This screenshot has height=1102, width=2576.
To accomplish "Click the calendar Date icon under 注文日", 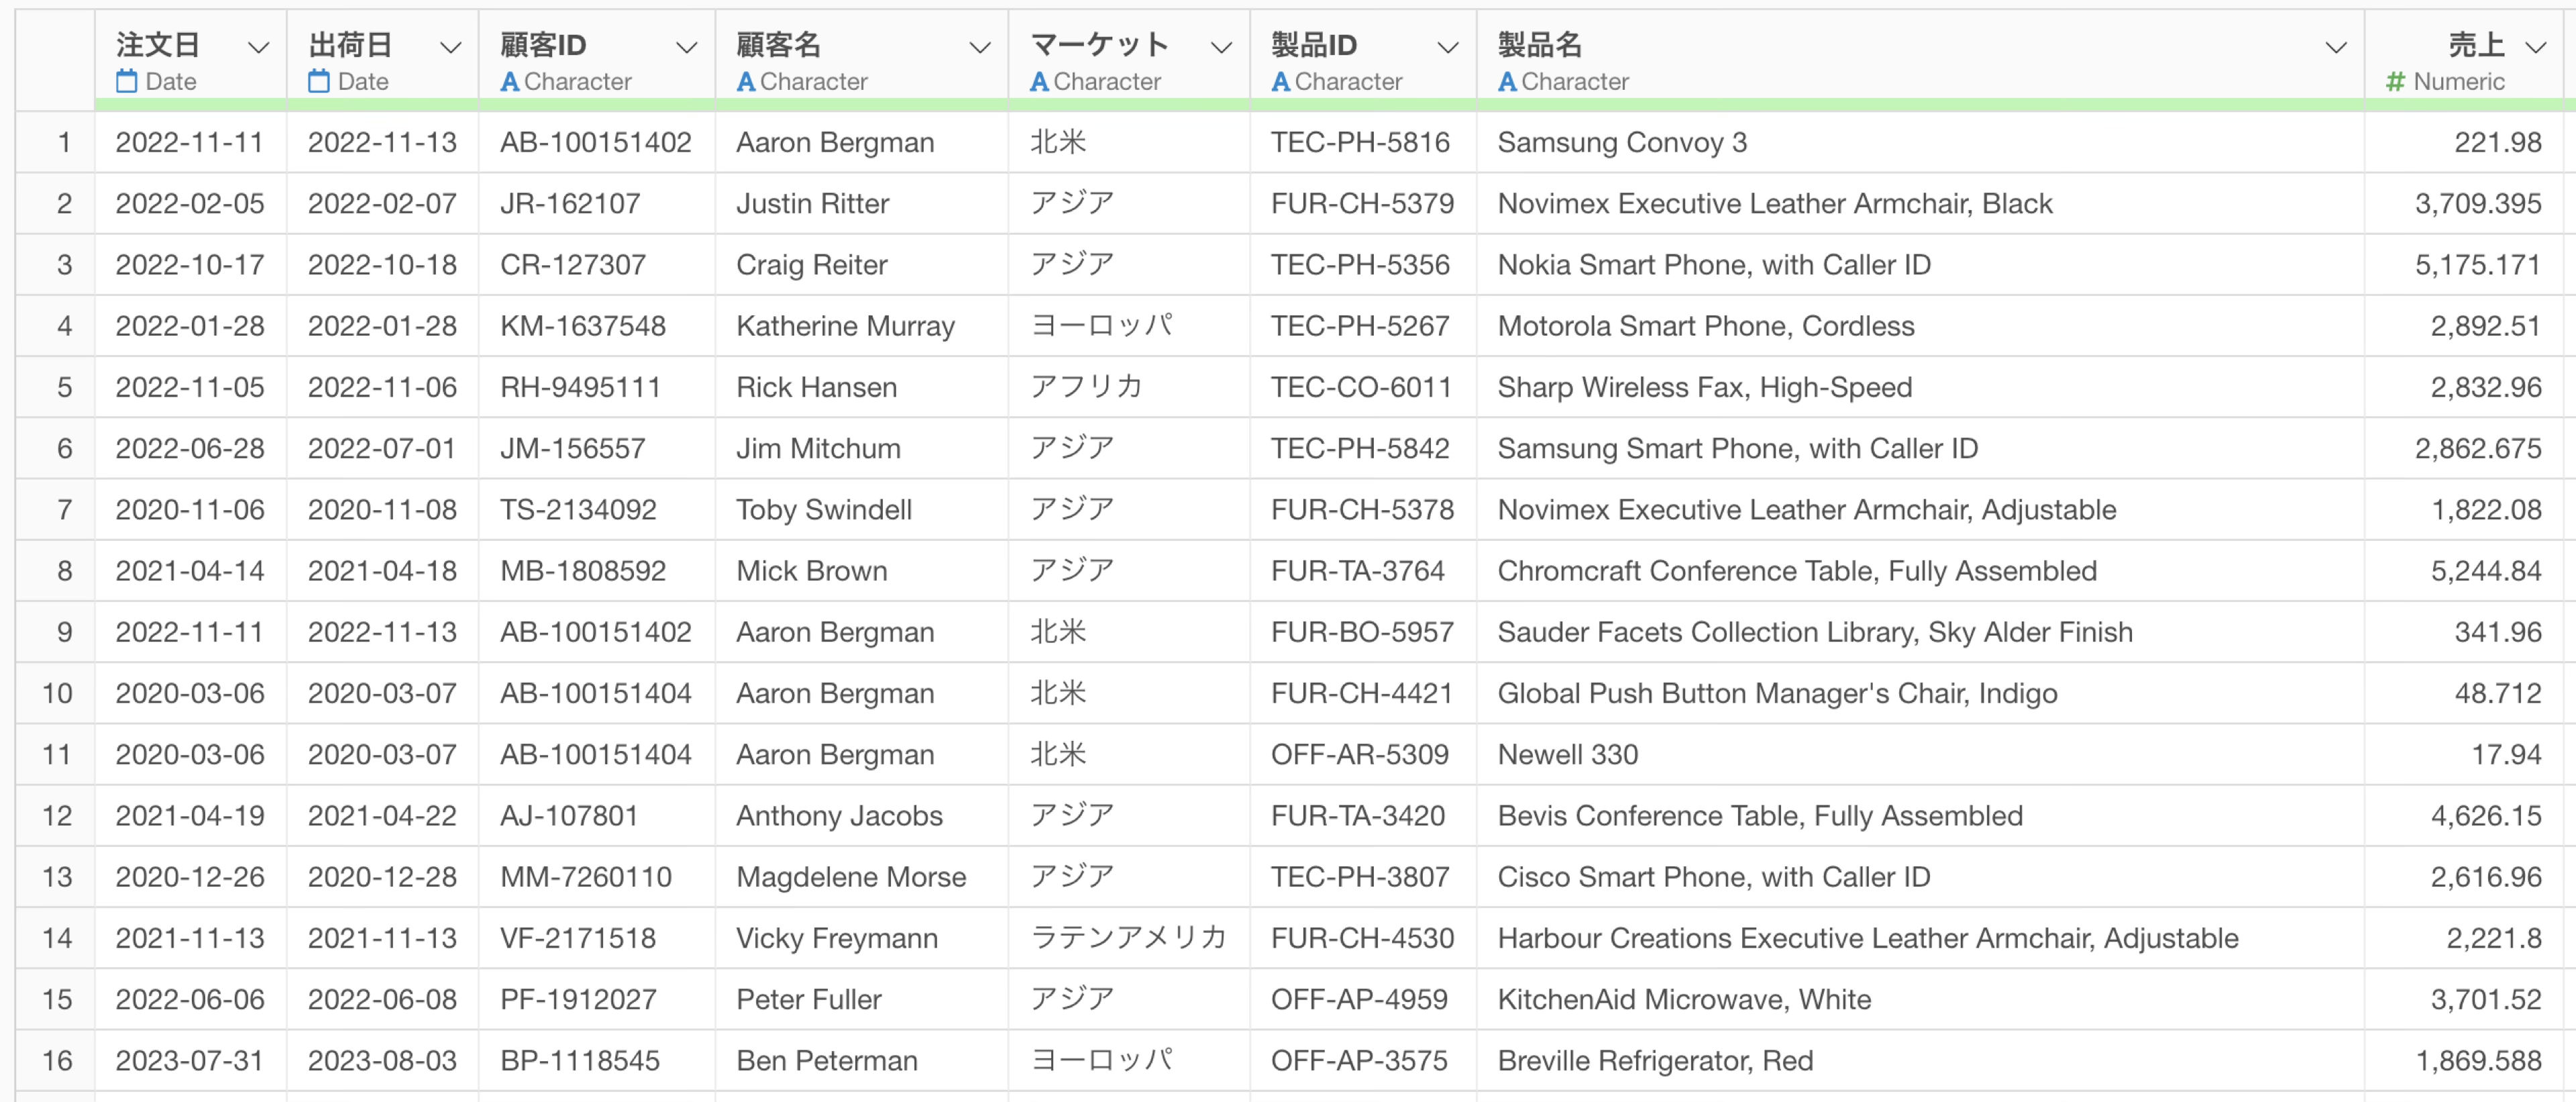I will (127, 82).
